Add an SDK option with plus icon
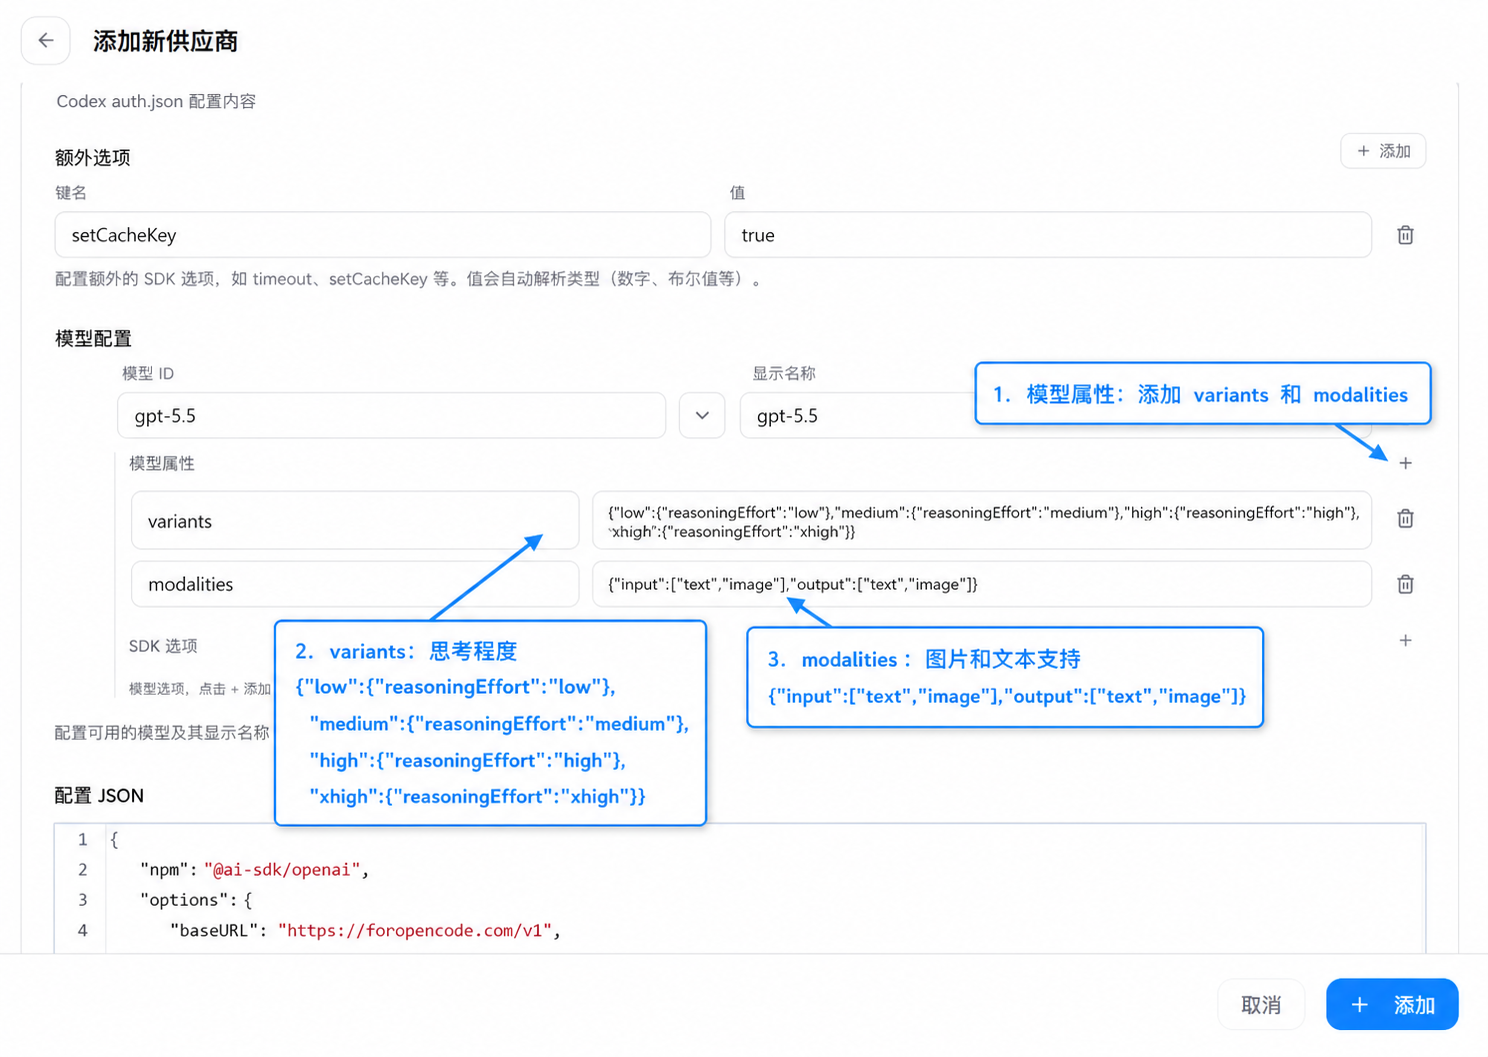The image size is (1488, 1057). [1405, 640]
